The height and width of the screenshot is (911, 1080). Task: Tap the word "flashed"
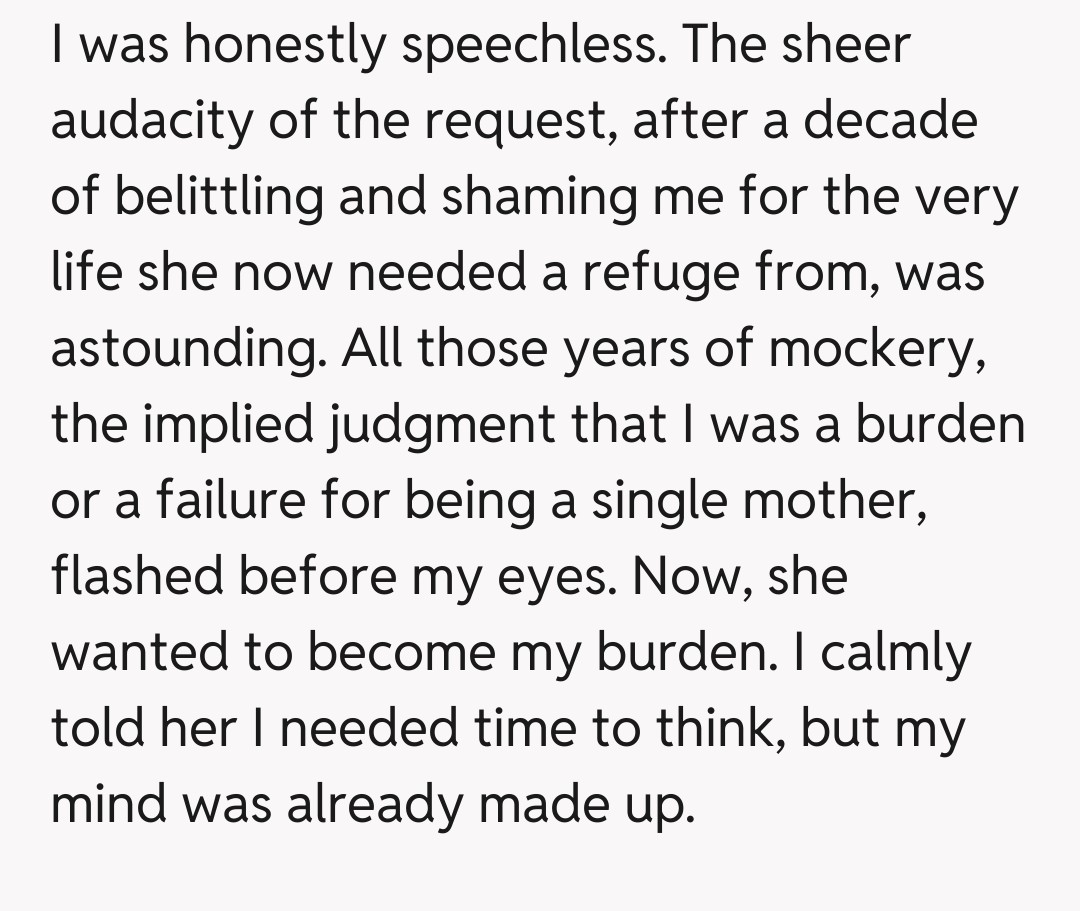[139, 576]
